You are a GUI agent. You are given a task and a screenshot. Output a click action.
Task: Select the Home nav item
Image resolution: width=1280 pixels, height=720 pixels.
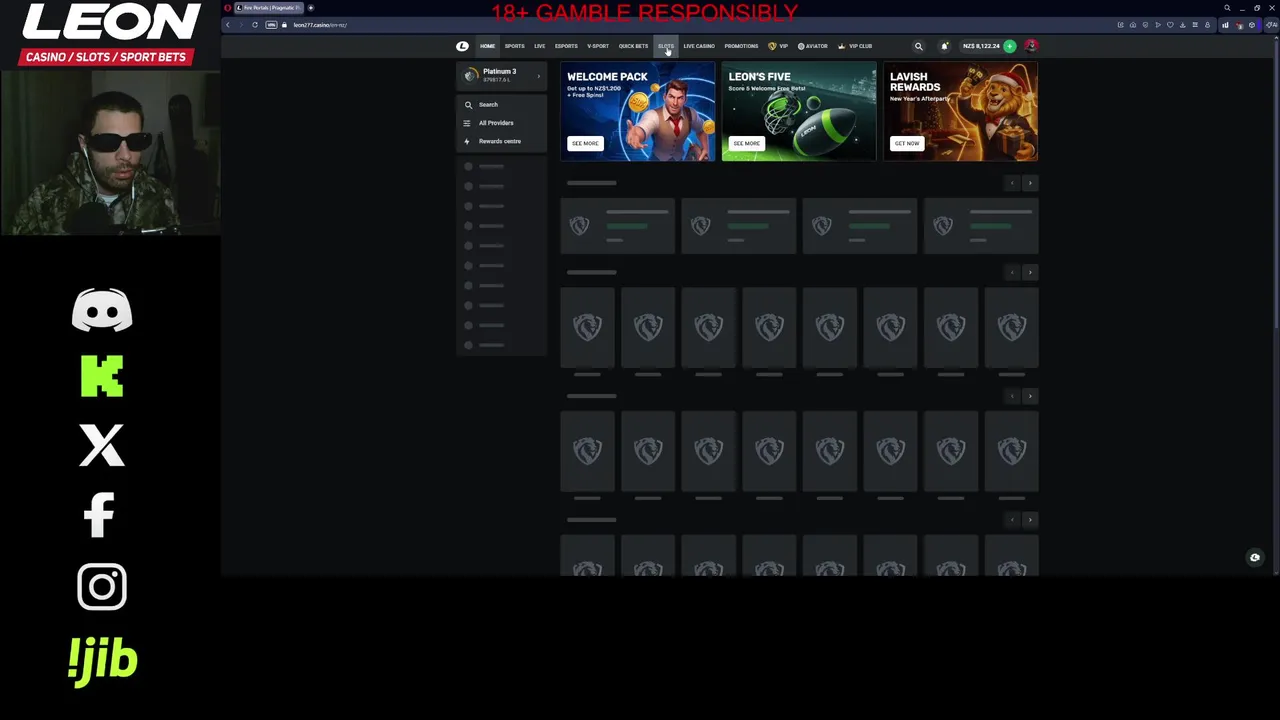tap(487, 46)
